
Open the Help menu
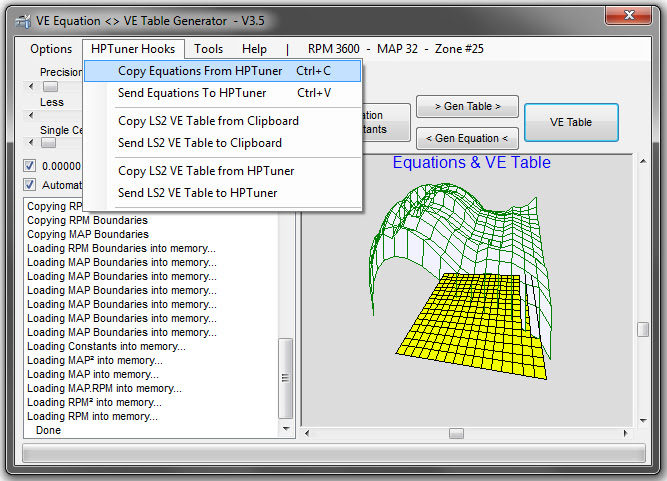pos(254,49)
